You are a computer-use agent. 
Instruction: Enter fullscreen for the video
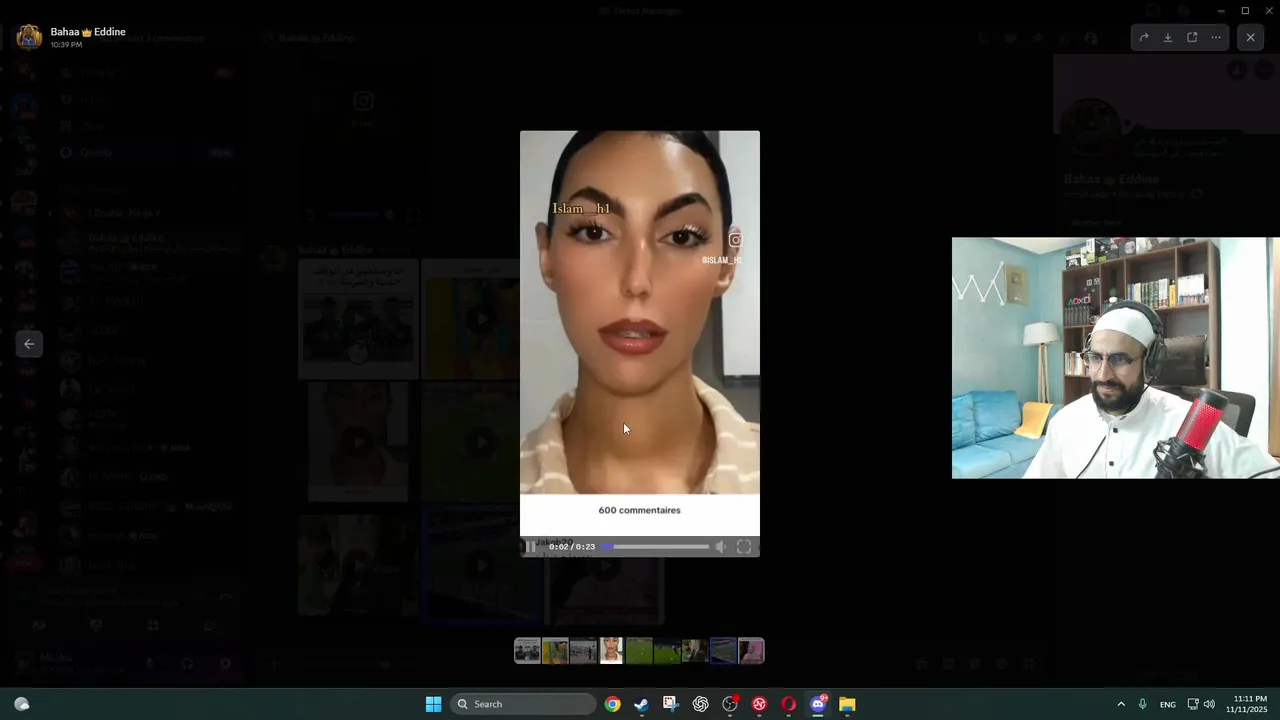[x=744, y=547]
